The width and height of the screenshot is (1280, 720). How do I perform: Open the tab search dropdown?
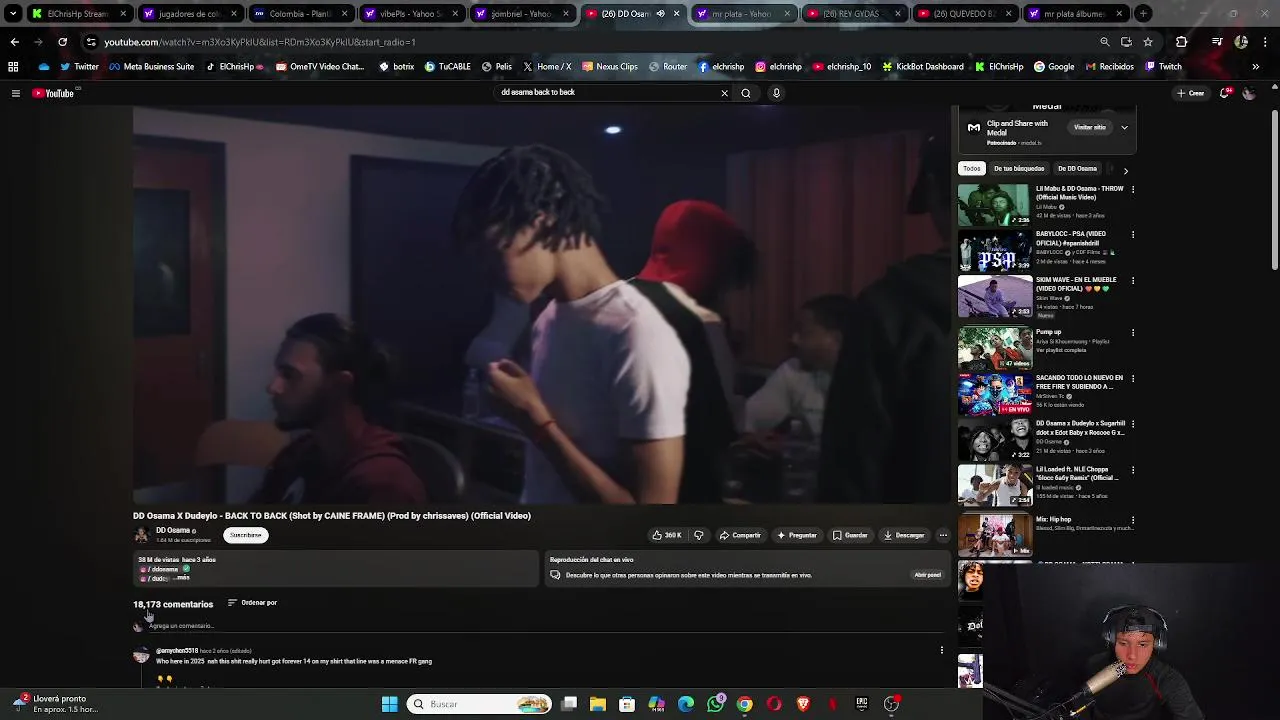click(x=13, y=14)
